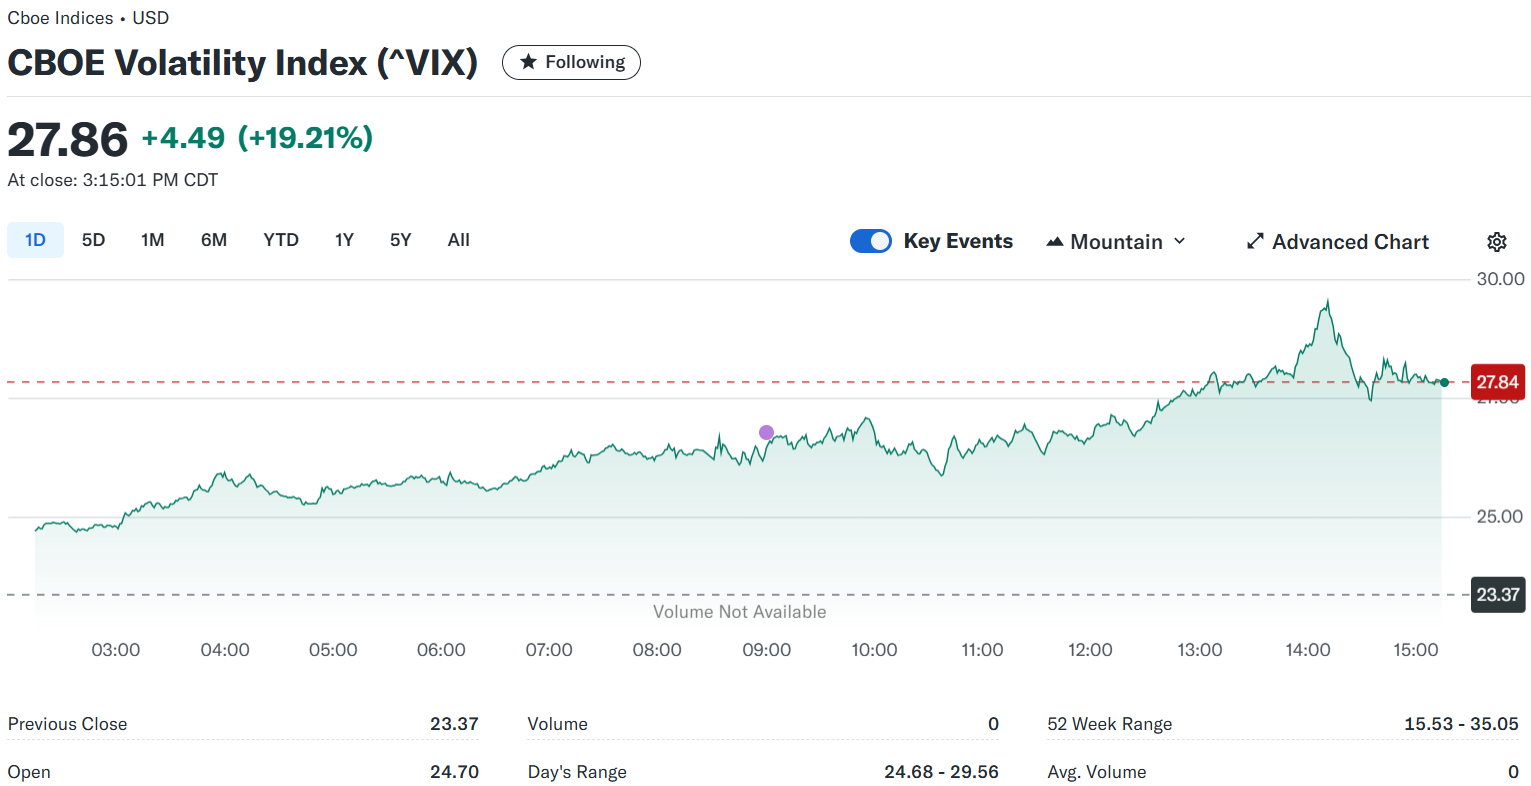The width and height of the screenshot is (1531, 786).
Task: Click the Key Events label
Action: [958, 241]
